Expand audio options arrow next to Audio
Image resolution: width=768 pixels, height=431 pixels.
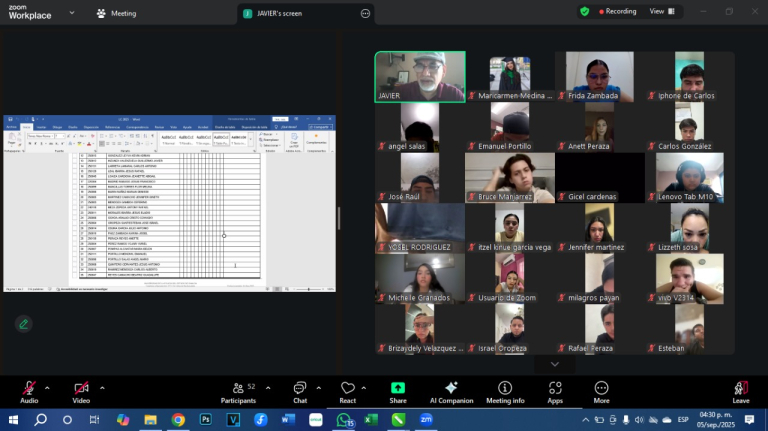pyautogui.click(x=48, y=383)
